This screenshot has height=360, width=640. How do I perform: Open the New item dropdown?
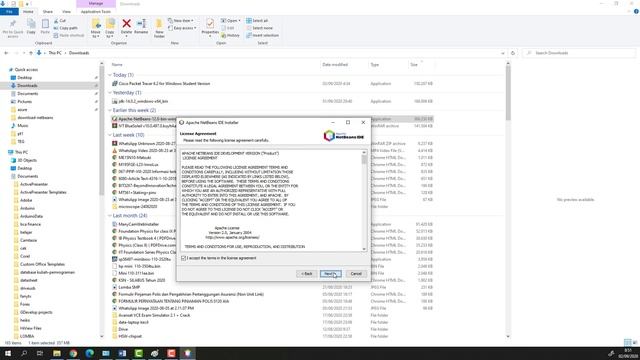[x=181, y=21]
